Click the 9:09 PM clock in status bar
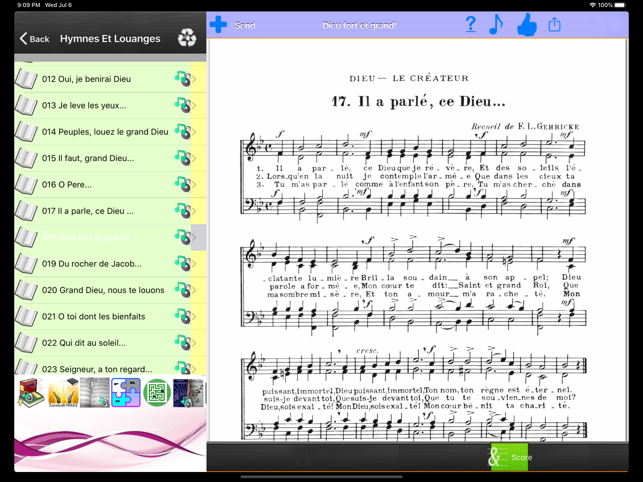The height and width of the screenshot is (482, 643). pos(29,5)
